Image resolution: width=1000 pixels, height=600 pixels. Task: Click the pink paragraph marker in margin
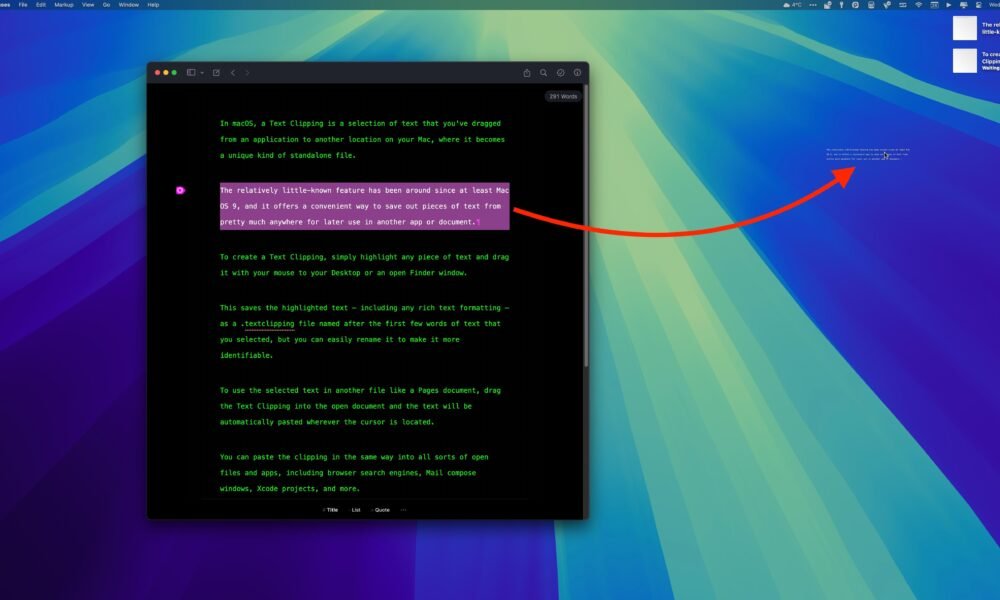point(180,190)
